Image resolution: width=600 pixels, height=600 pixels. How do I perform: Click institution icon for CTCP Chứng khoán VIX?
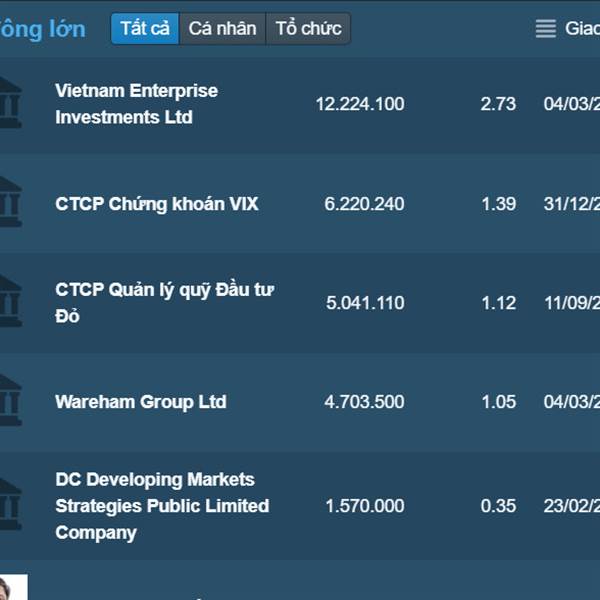(10, 202)
